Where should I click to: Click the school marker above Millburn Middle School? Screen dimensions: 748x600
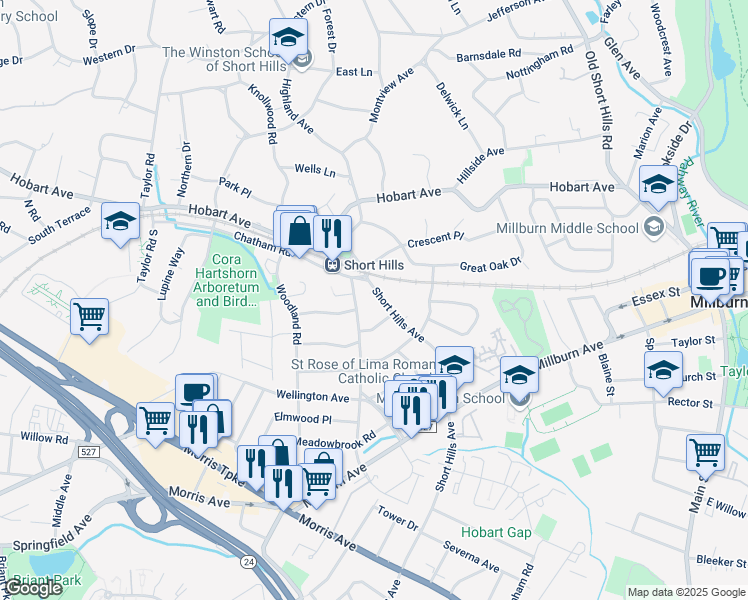pos(658,187)
